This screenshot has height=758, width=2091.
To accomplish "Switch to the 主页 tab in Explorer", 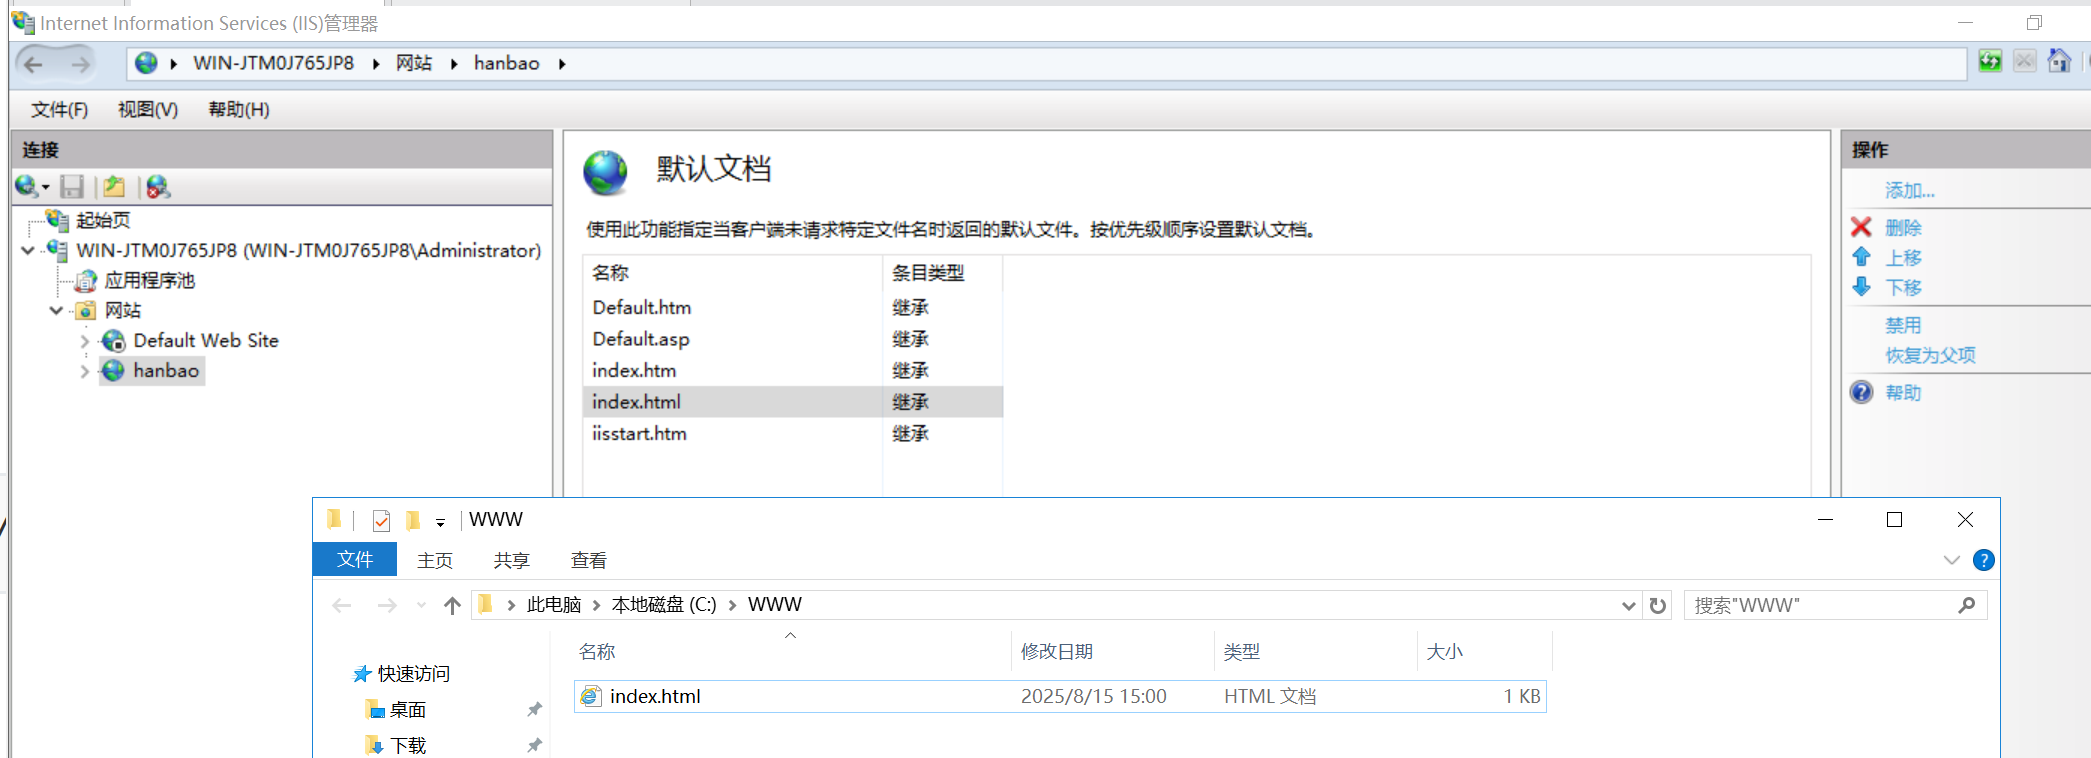I will (435, 560).
